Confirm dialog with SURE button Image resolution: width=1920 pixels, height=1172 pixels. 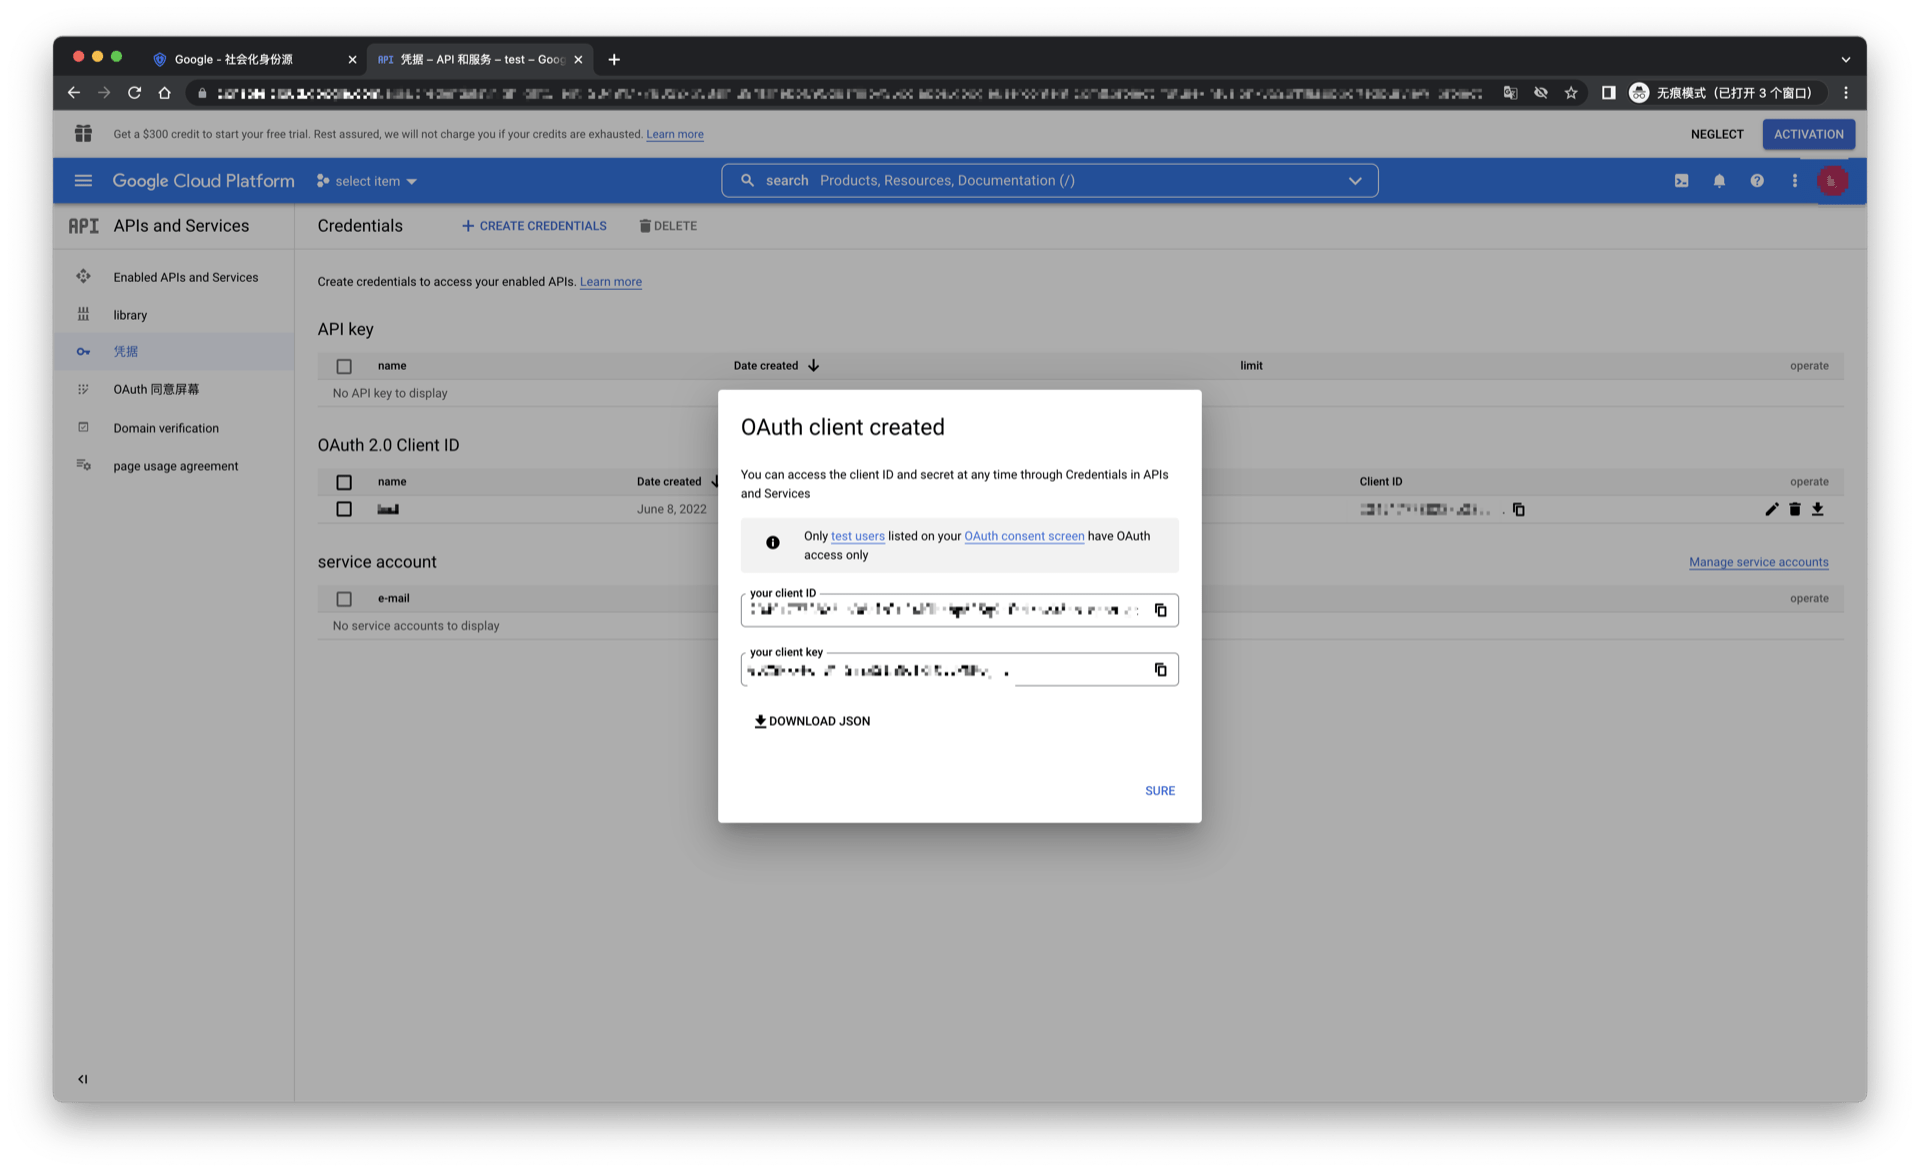[1159, 791]
